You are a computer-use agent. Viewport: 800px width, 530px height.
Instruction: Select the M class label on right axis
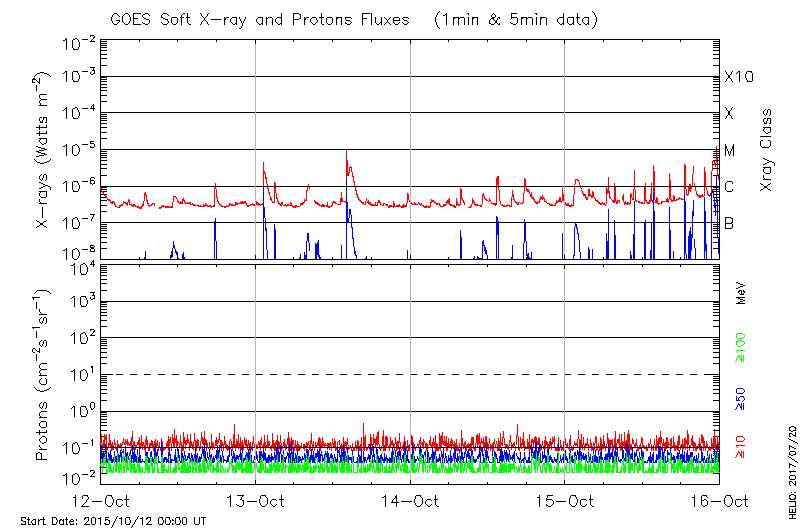[729, 150]
